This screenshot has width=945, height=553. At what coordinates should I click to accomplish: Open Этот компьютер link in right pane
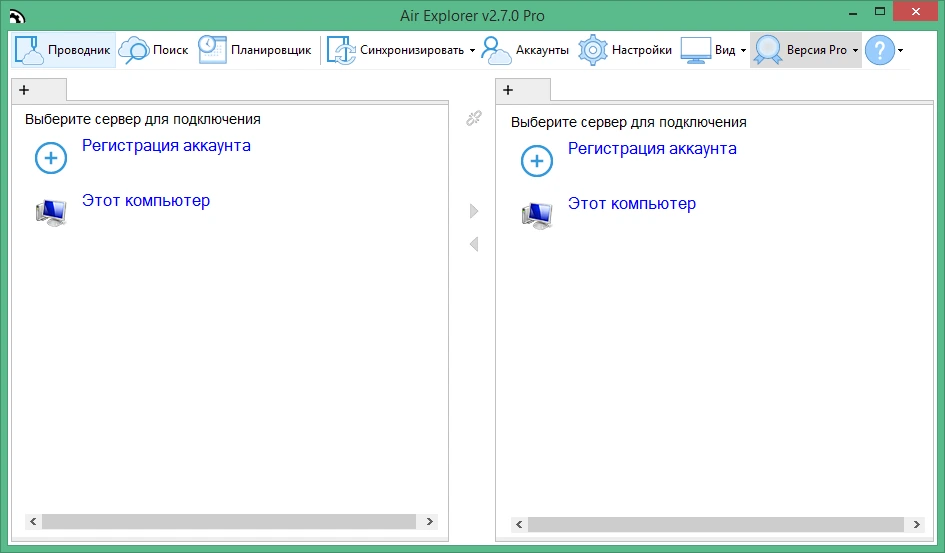point(632,204)
